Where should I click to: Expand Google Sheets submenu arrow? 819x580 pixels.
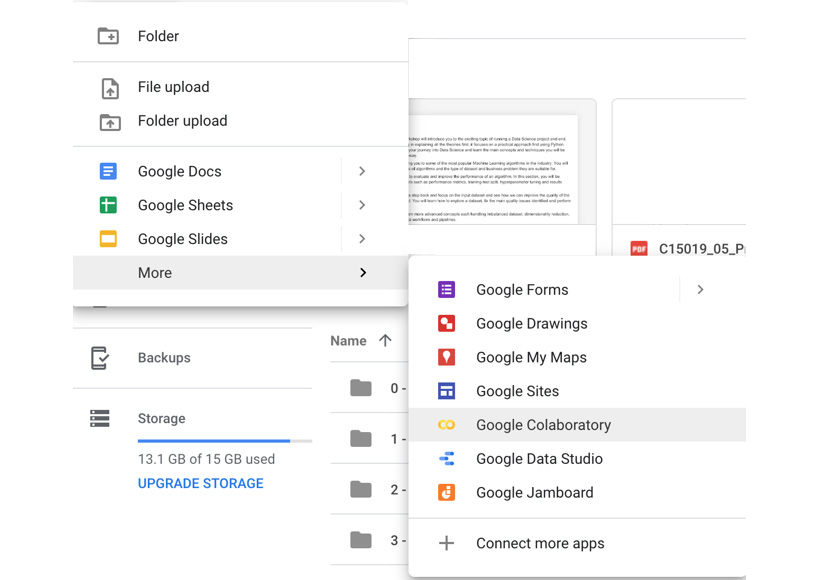362,205
